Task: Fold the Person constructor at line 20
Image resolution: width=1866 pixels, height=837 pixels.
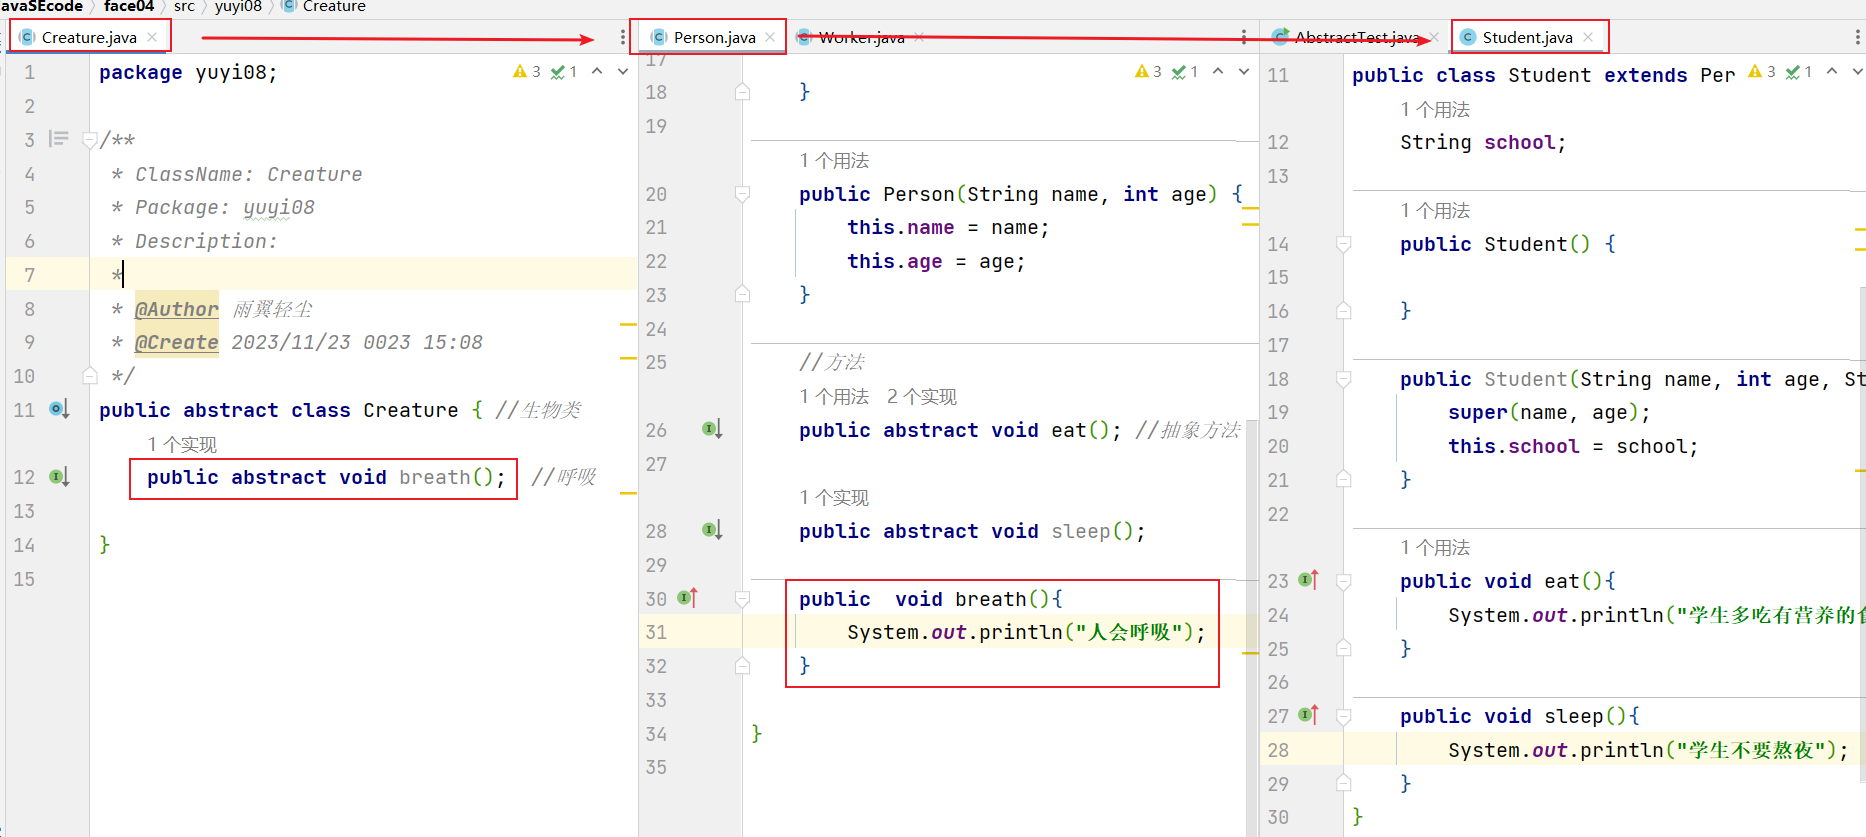Action: point(742,194)
